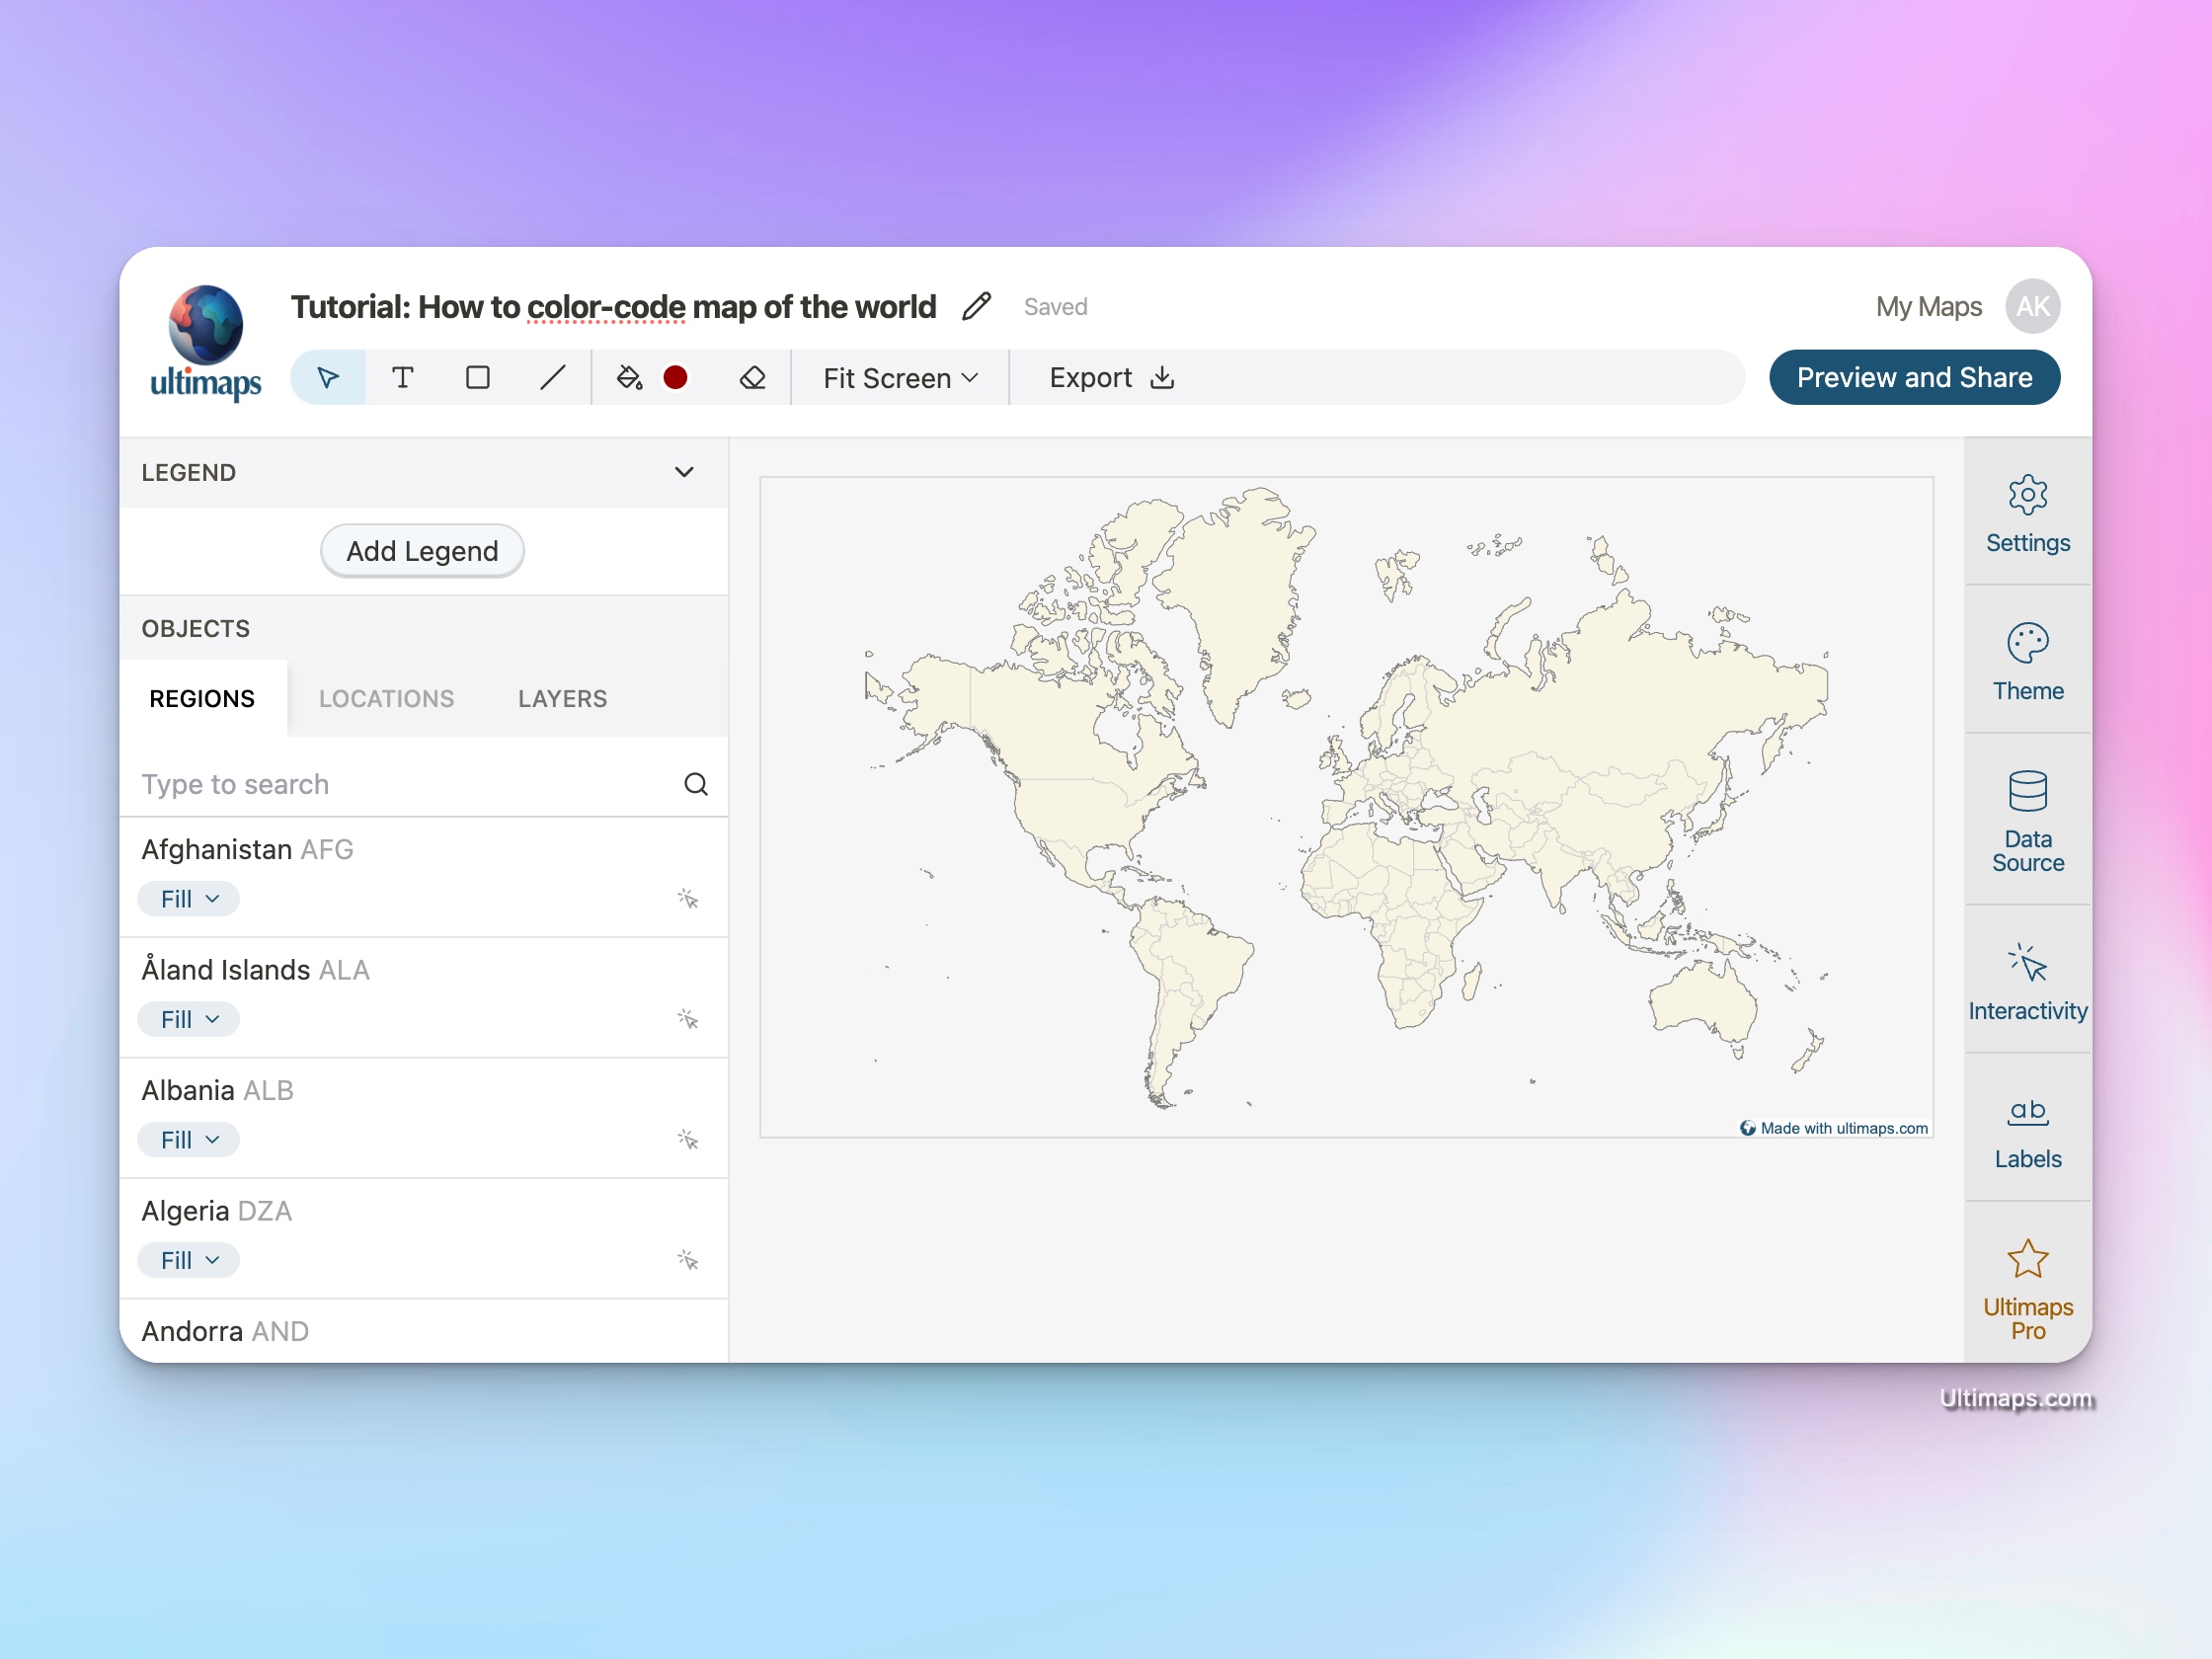
Task: Collapse the Legend section
Action: coord(684,471)
